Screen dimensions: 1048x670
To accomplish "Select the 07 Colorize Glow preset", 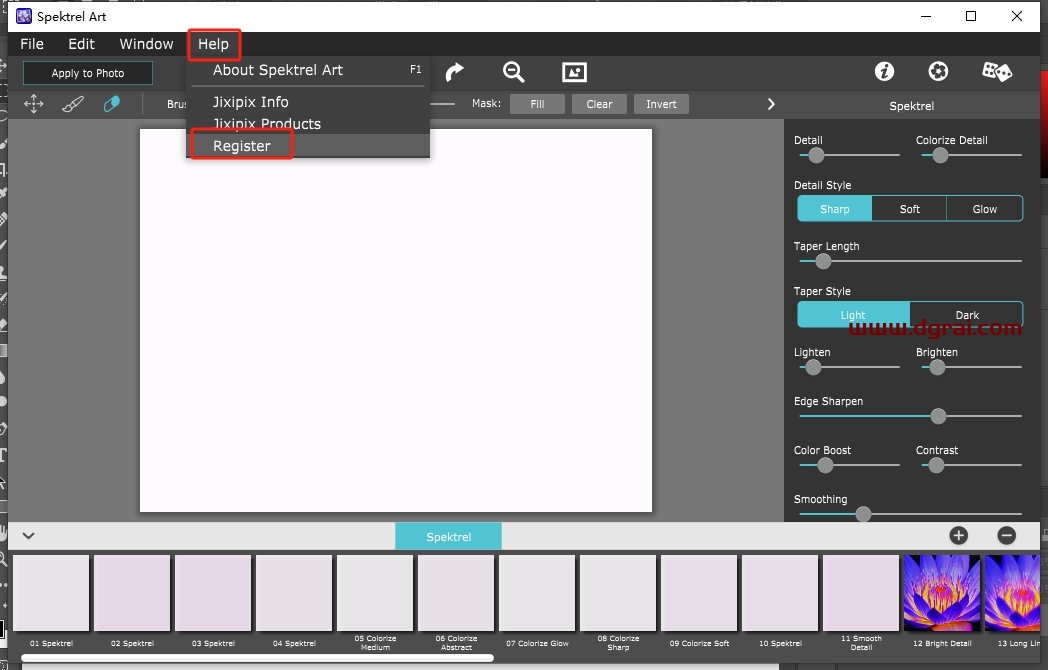I will click(537, 593).
